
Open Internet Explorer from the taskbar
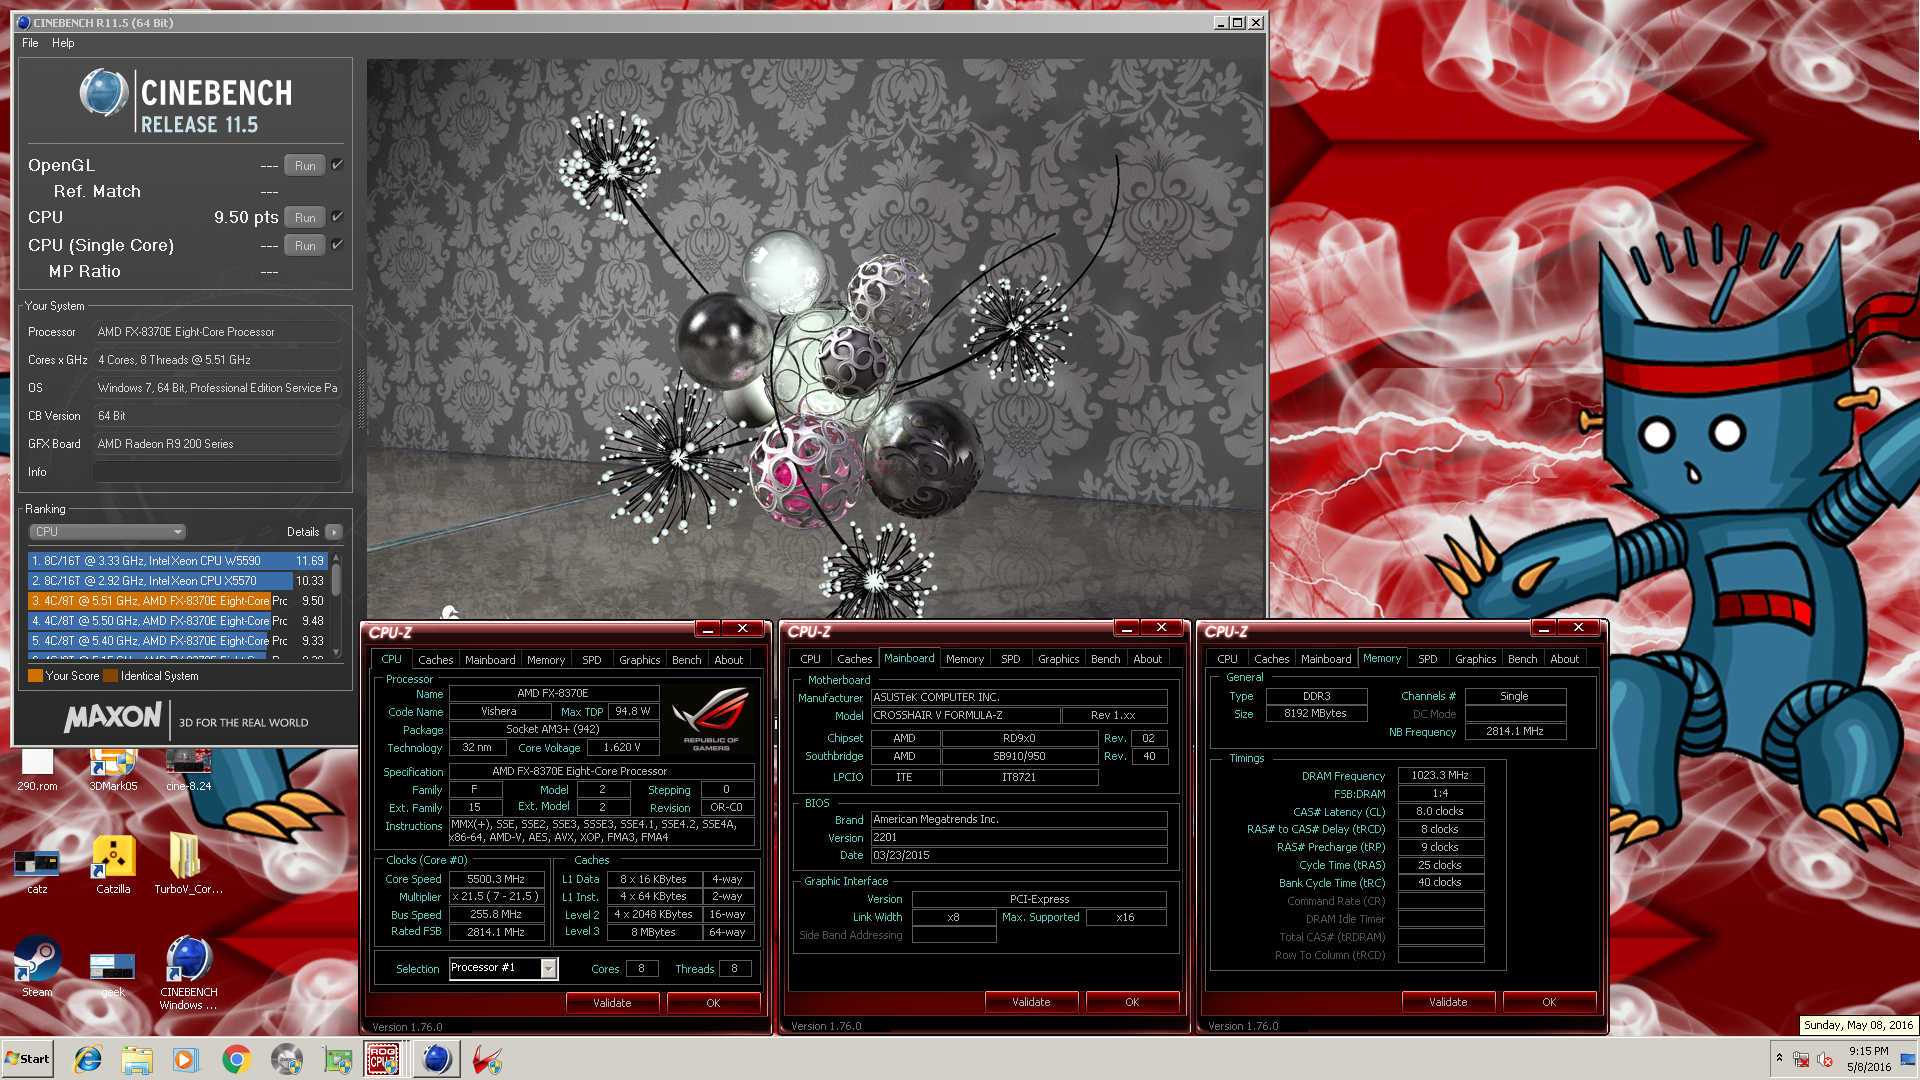[88, 1059]
